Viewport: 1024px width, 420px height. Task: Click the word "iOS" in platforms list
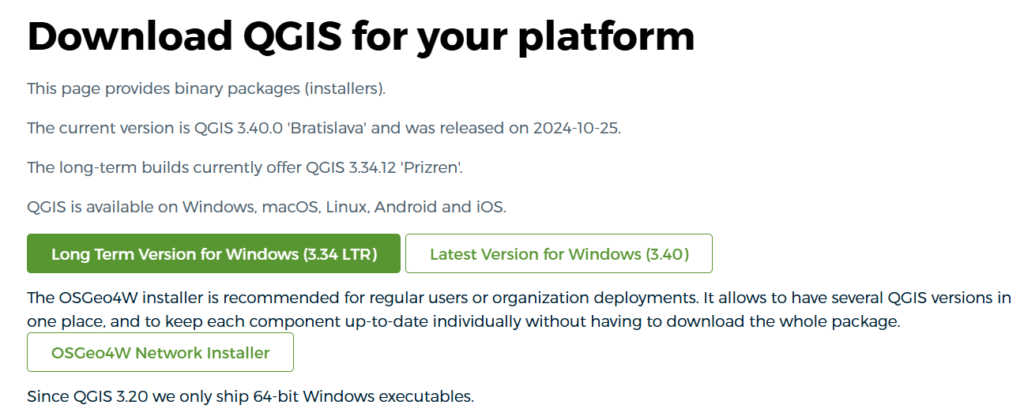(x=491, y=207)
